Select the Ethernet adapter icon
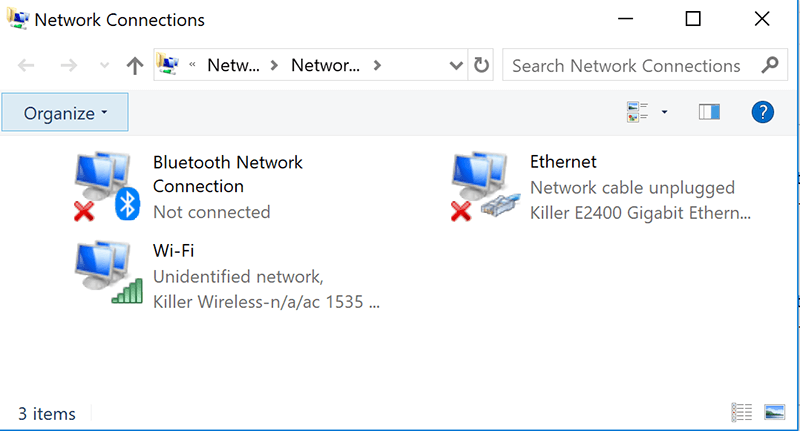 (485, 187)
